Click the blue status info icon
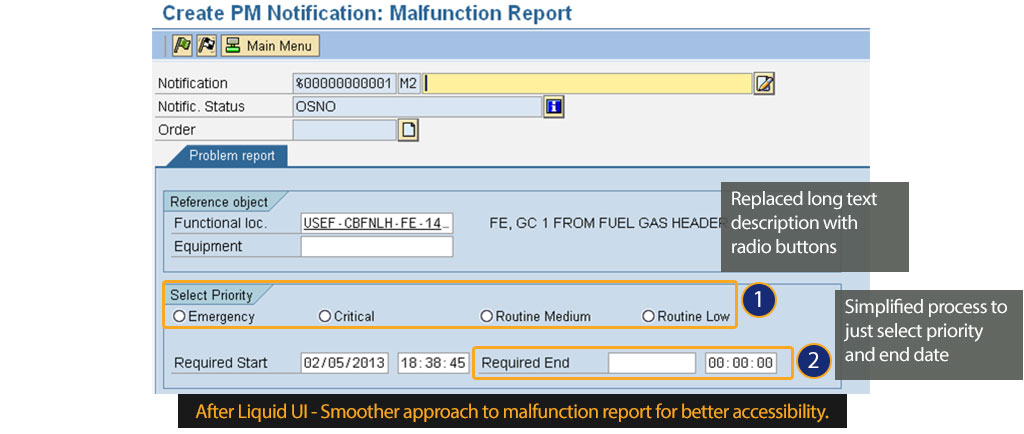 [553, 106]
